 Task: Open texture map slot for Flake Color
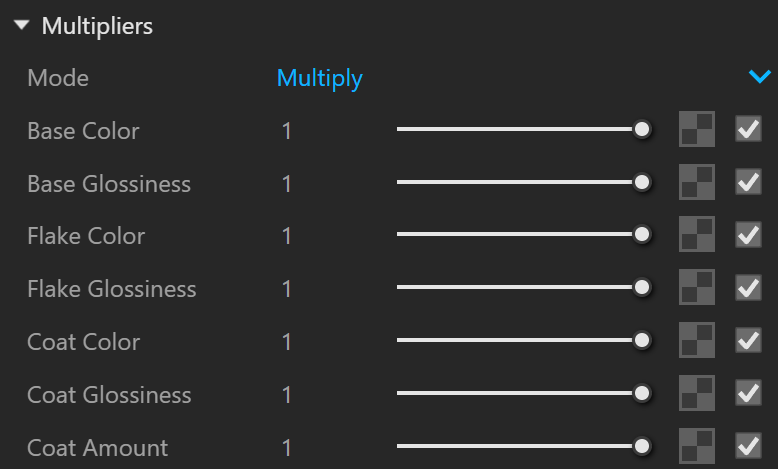(697, 234)
